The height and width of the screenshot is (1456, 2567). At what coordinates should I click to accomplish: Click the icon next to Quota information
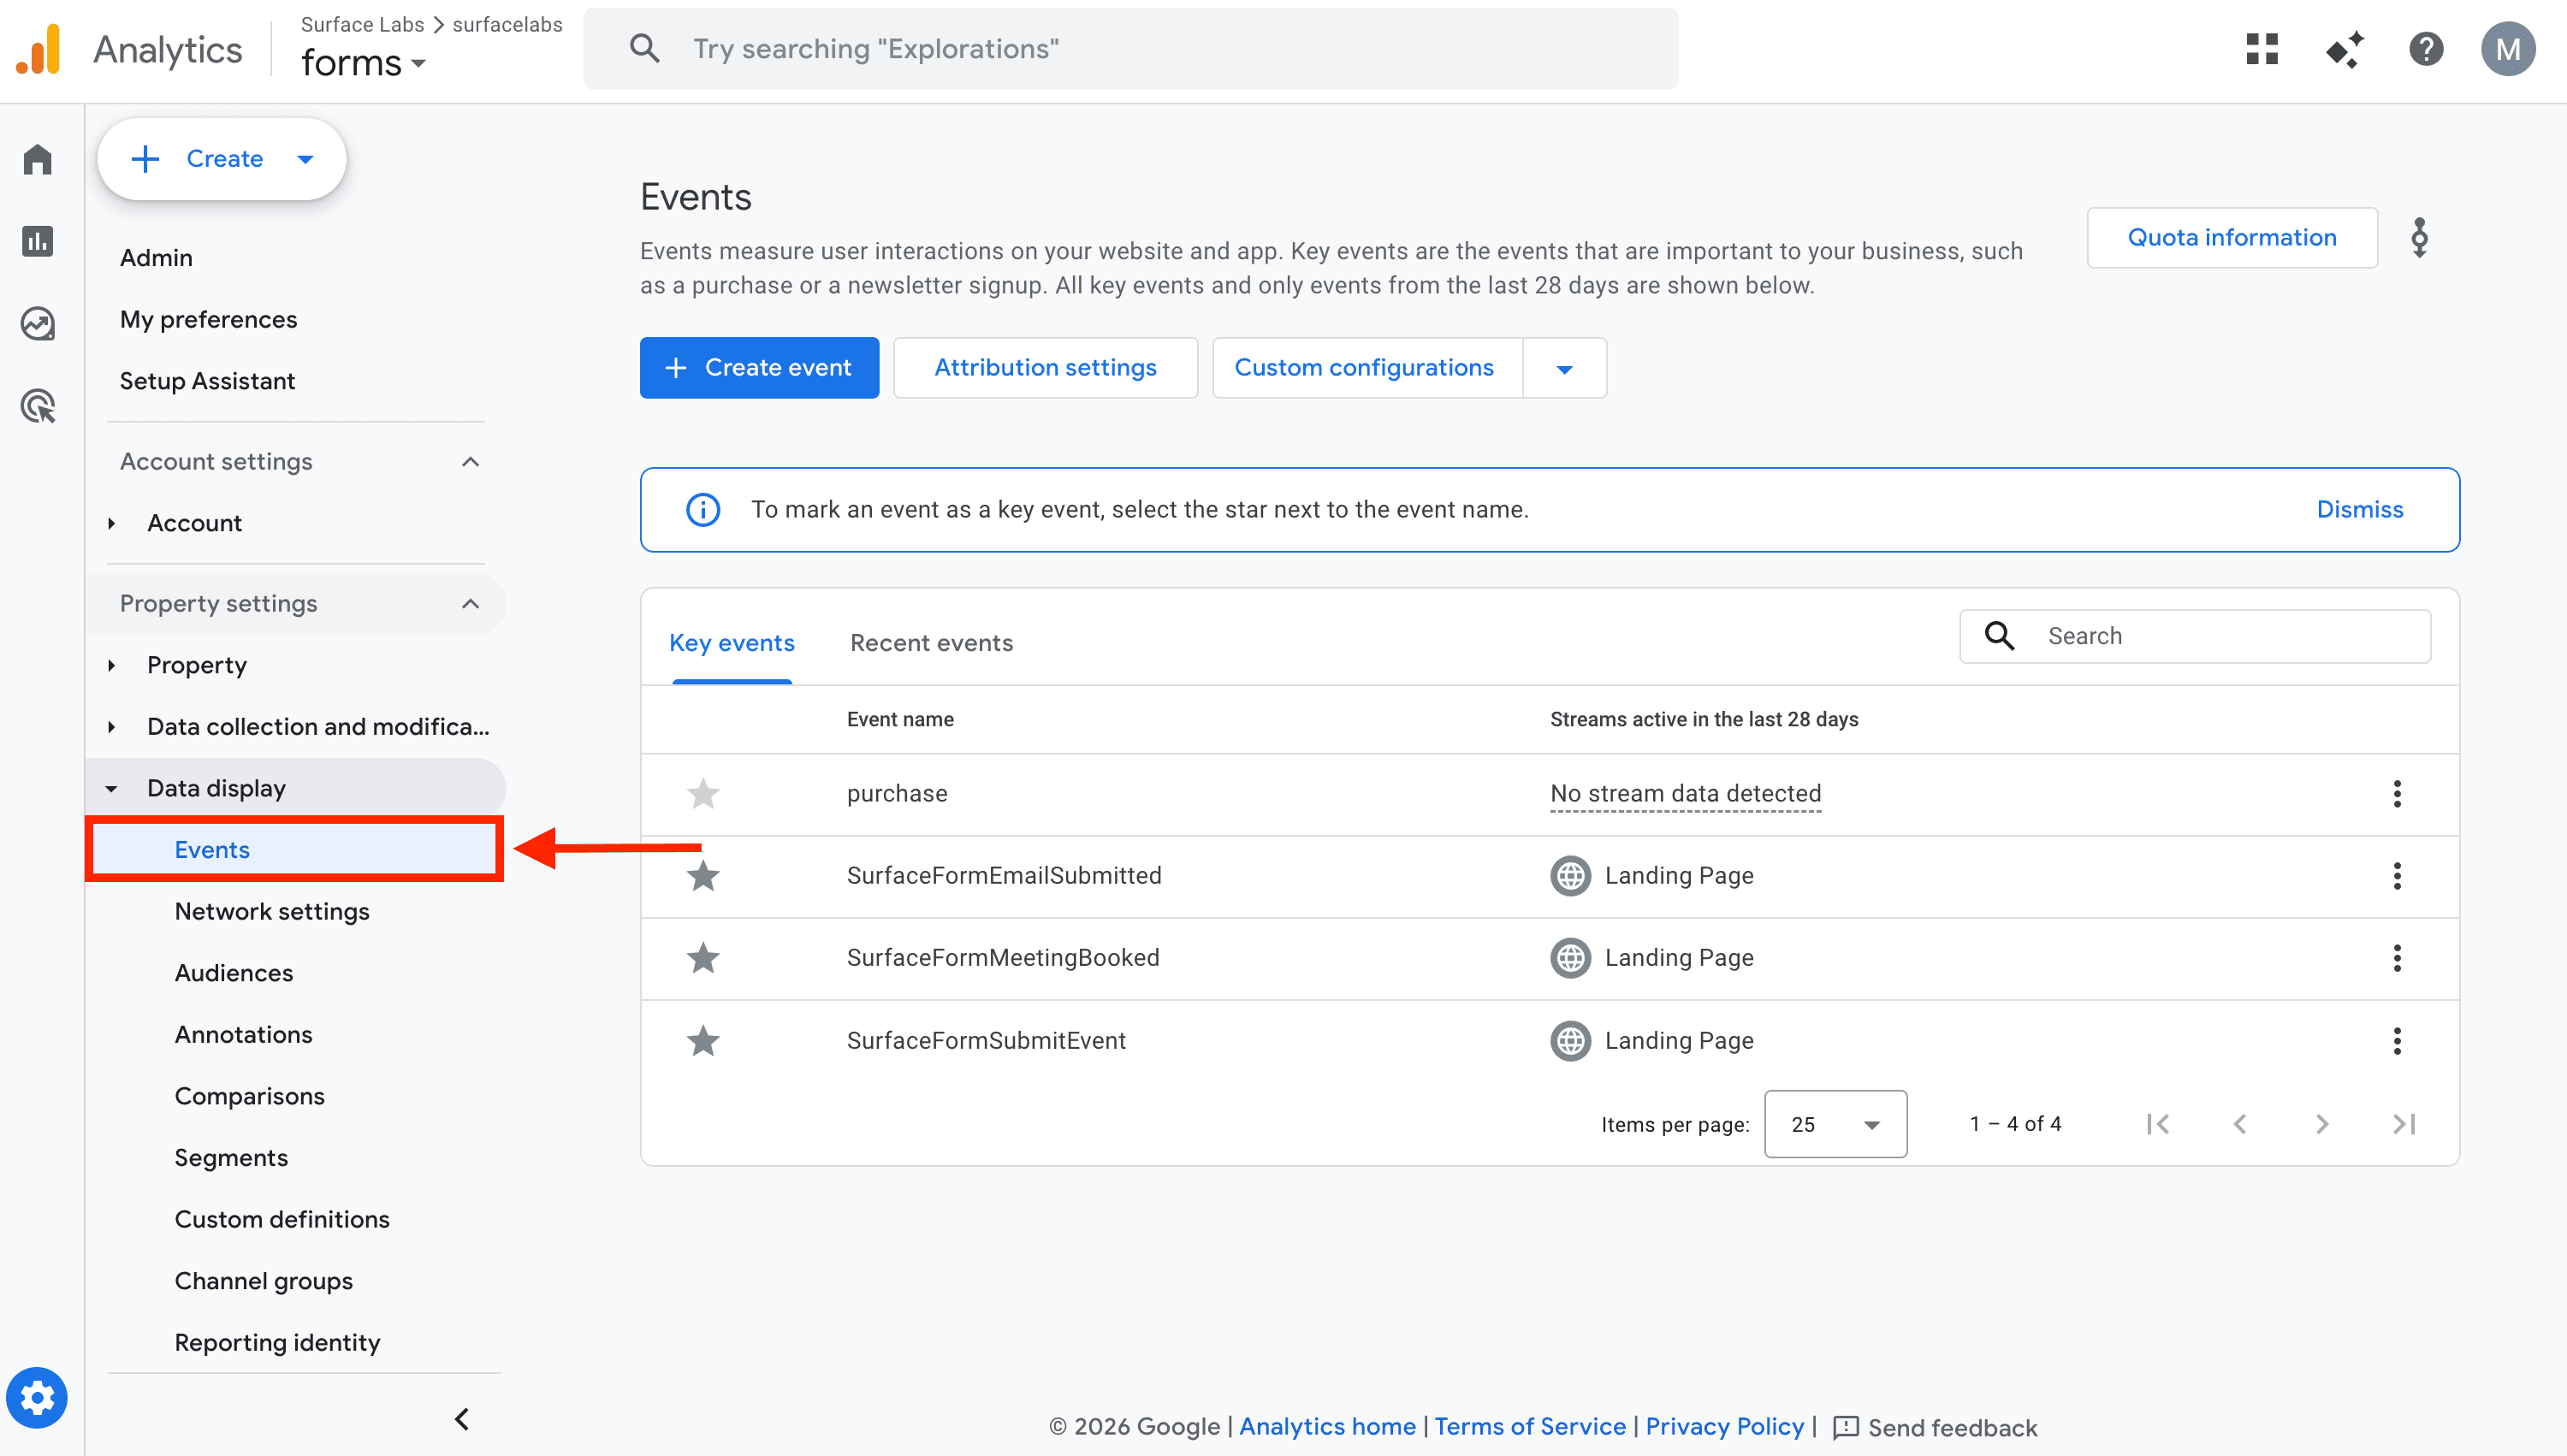[2419, 238]
